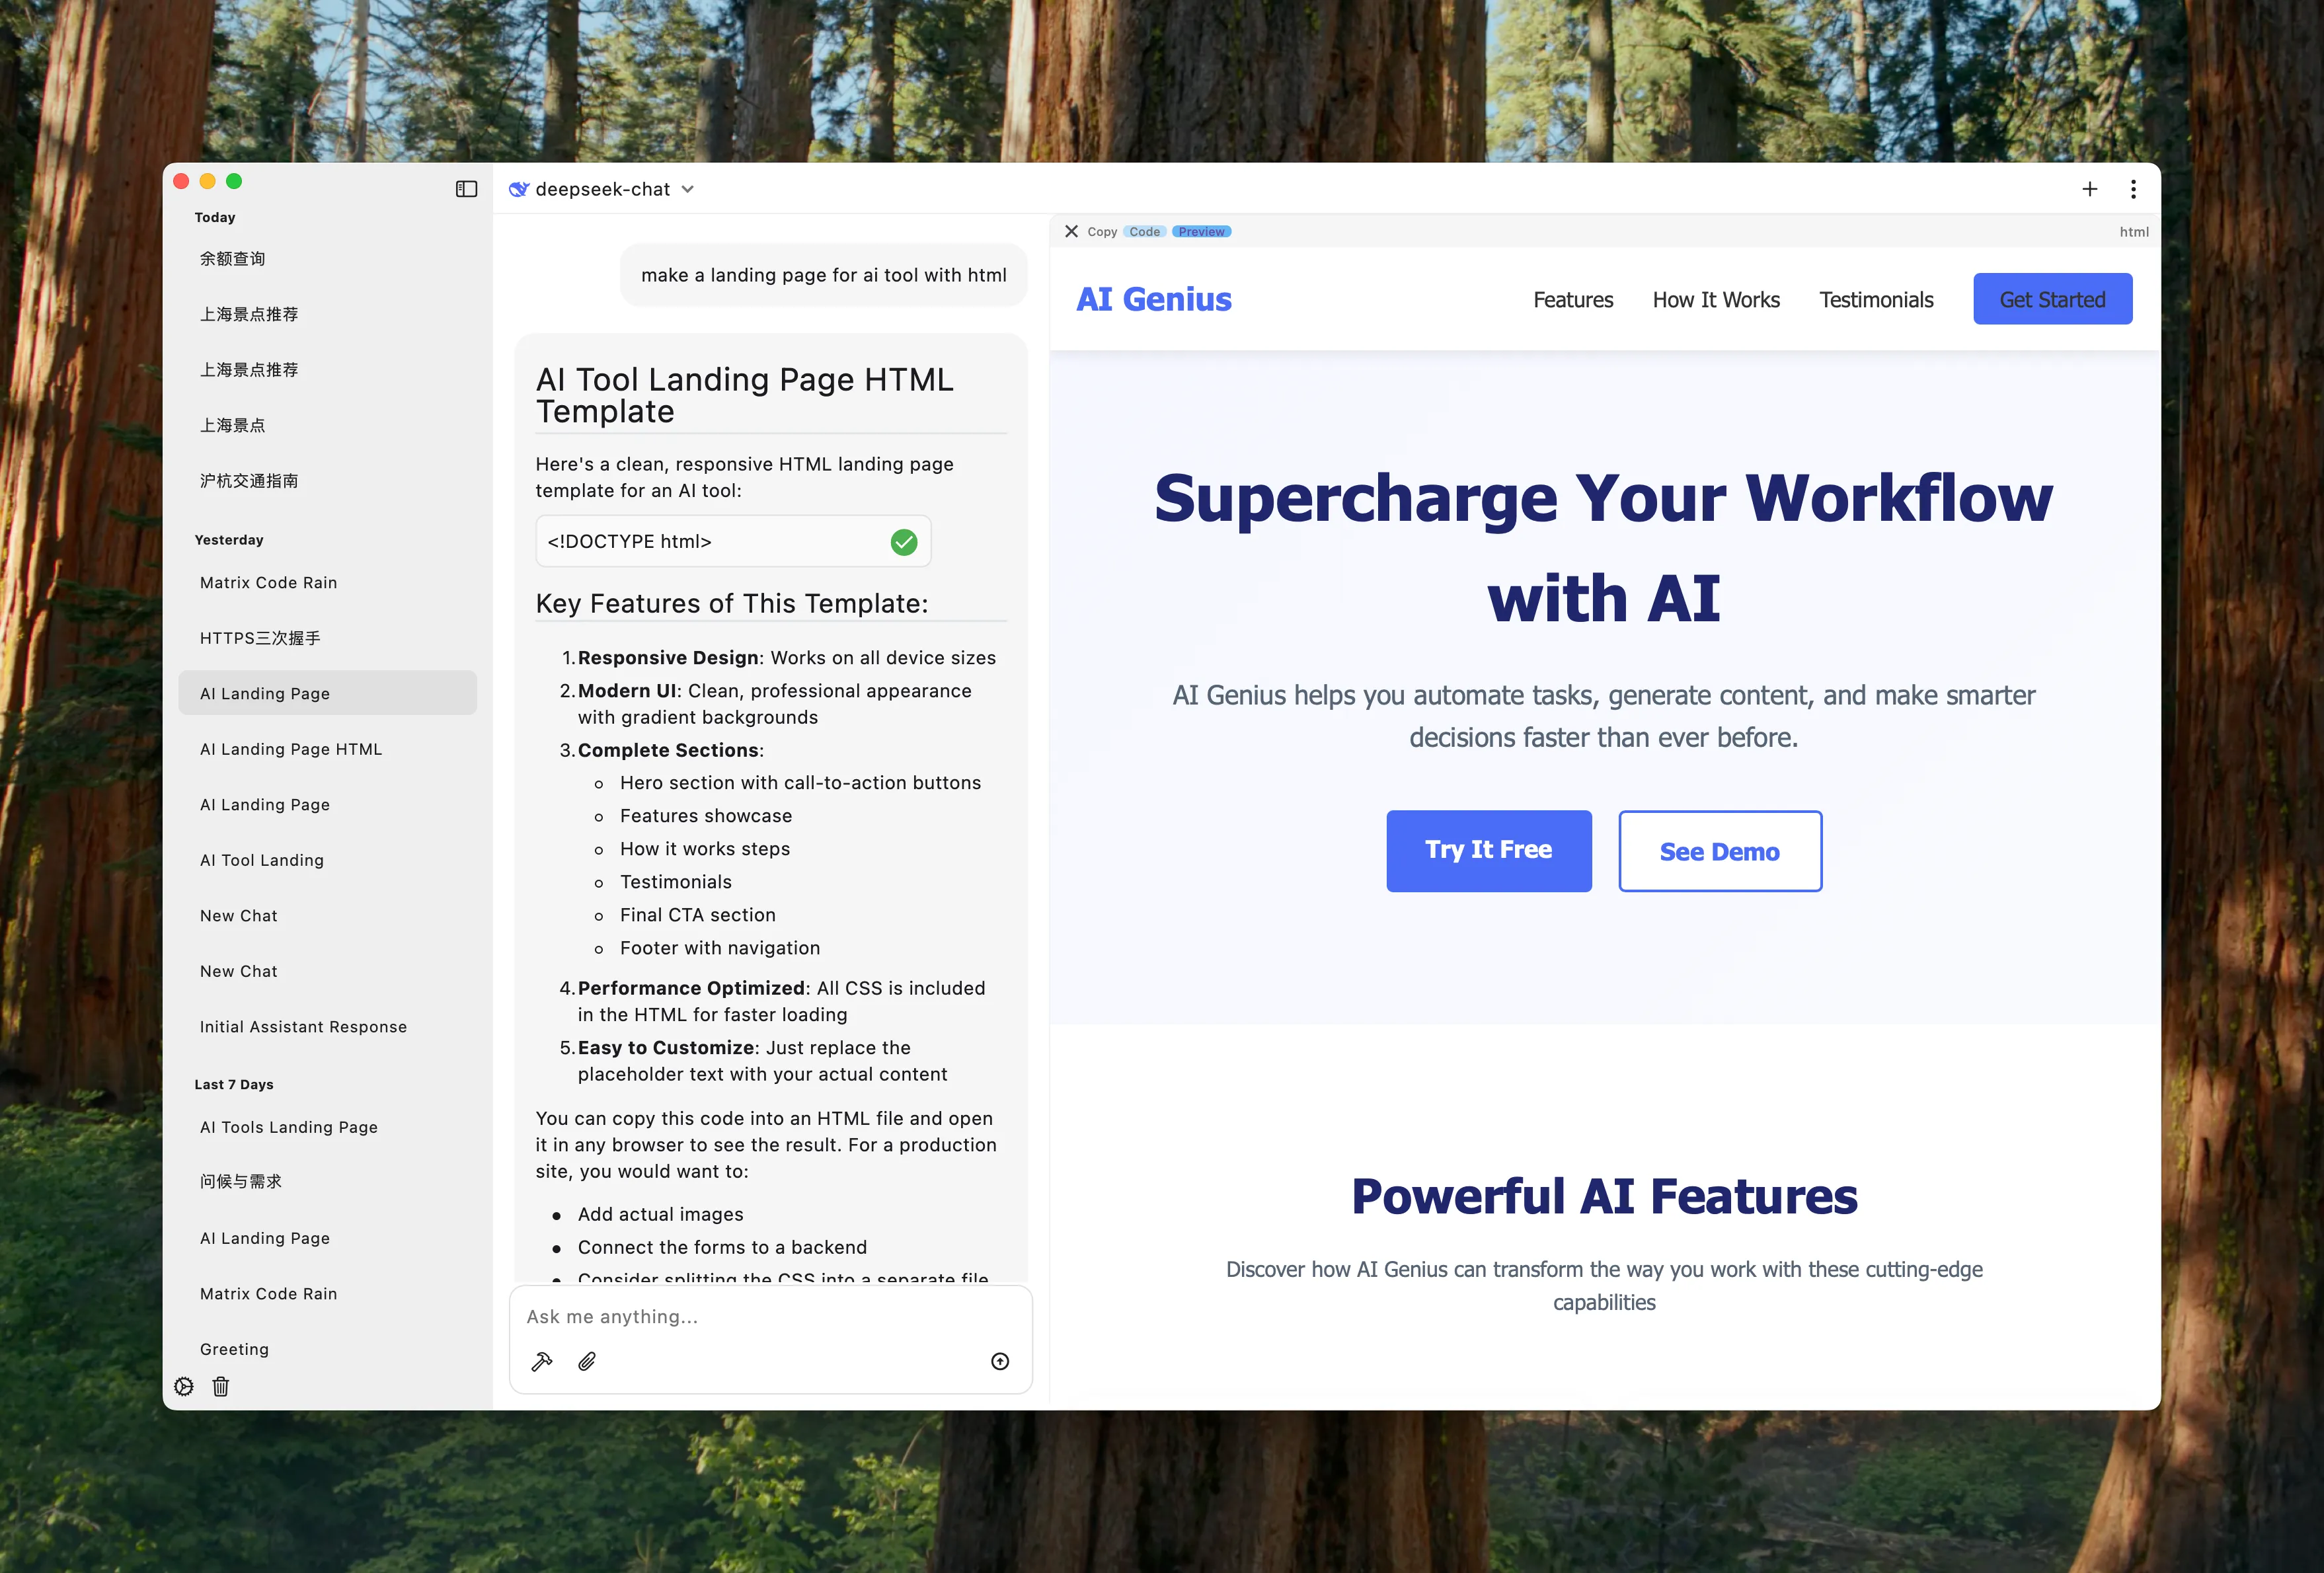
Task: Send message with up-arrow icon
Action: (999, 1361)
